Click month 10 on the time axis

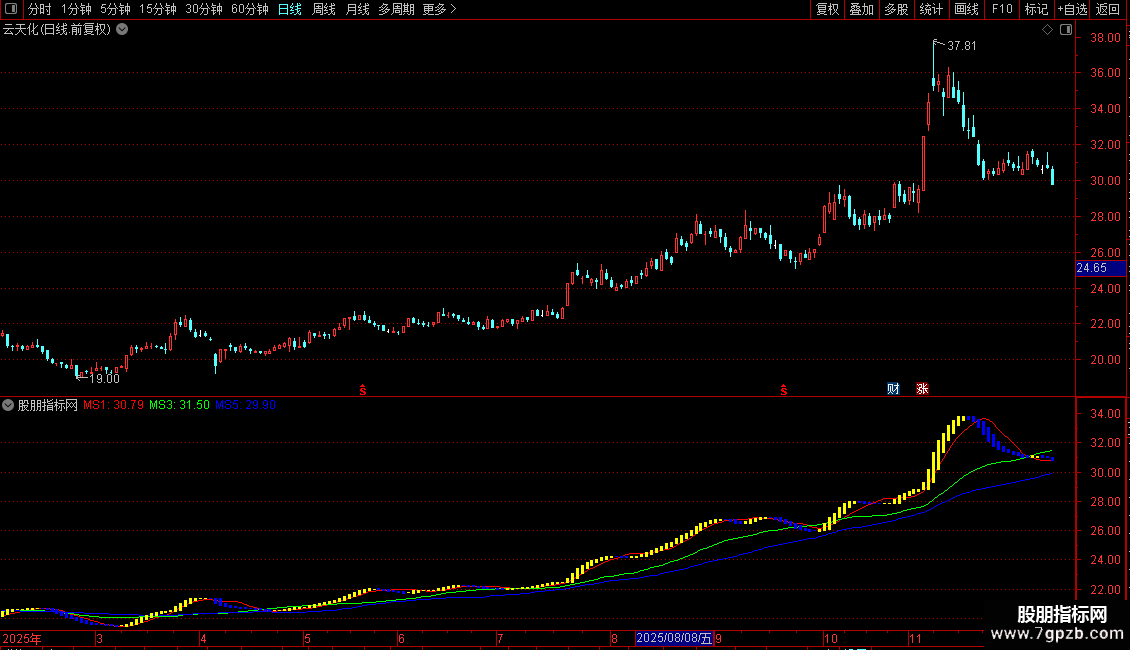831,638
